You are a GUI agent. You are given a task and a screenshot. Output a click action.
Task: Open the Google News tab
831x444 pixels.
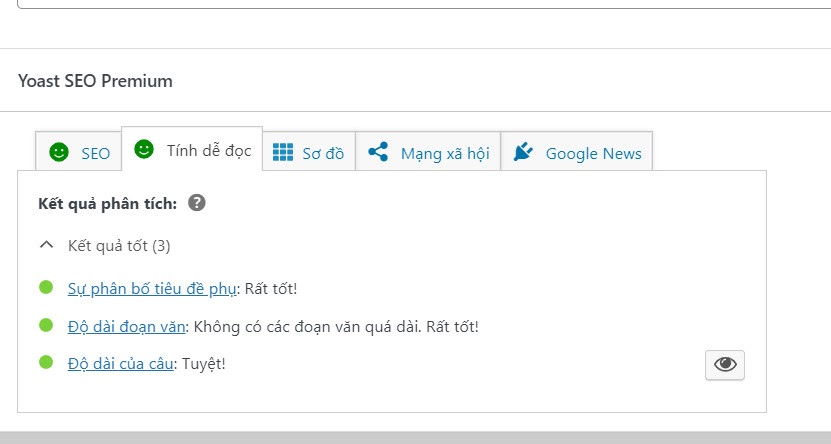pos(577,152)
